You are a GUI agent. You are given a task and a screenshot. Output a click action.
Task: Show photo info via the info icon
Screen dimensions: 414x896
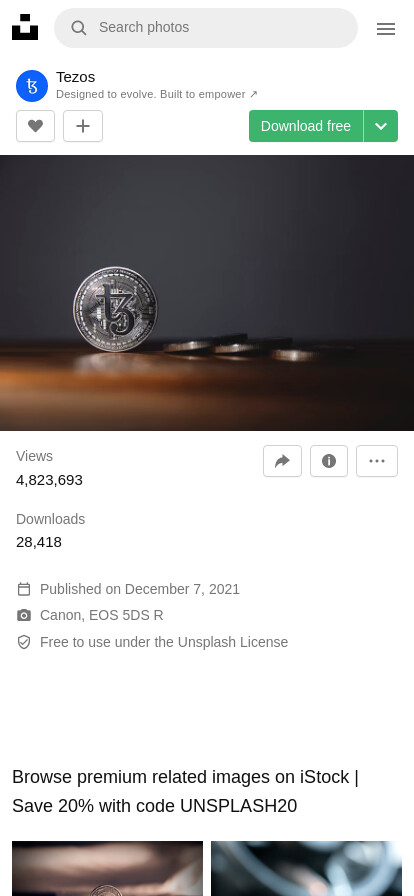point(329,461)
